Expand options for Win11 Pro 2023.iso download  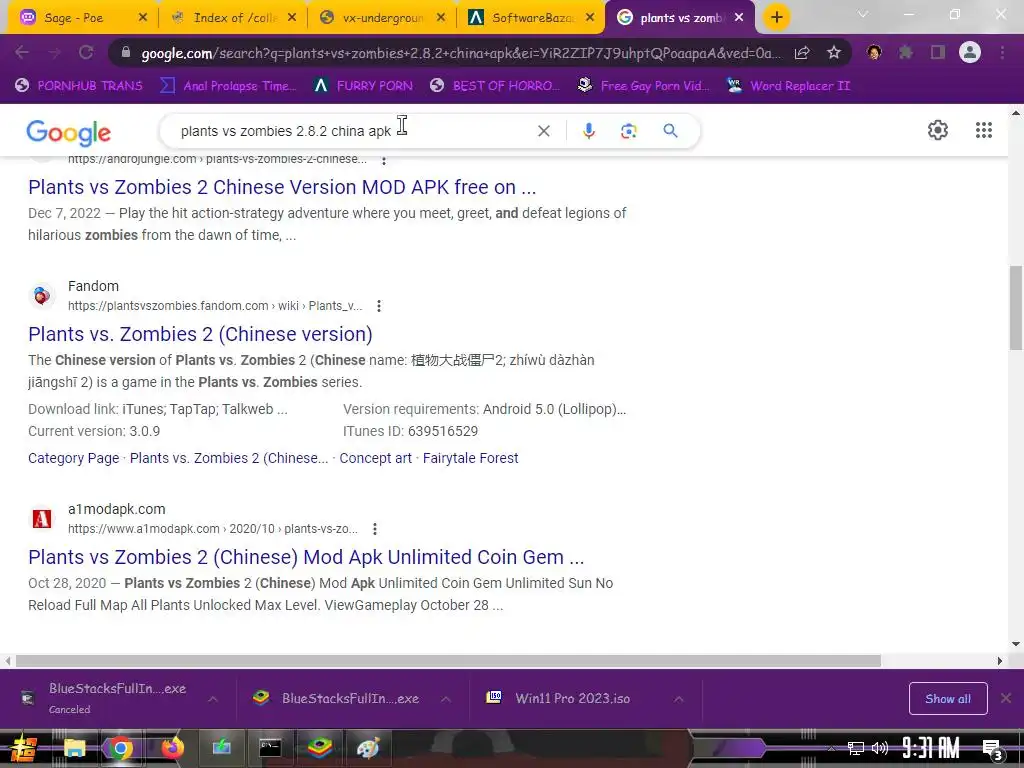(x=679, y=699)
